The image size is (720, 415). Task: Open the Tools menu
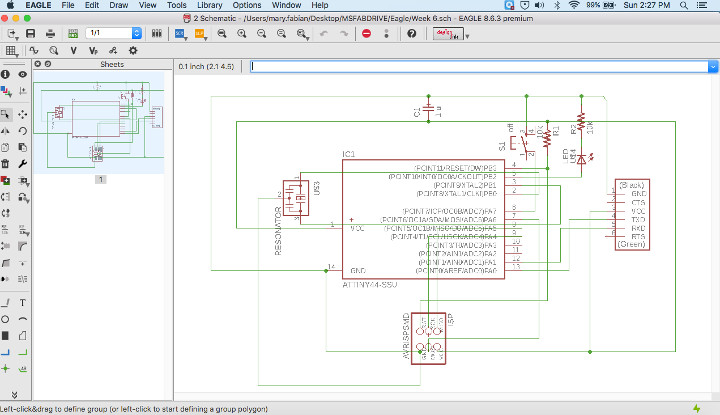(176, 5)
